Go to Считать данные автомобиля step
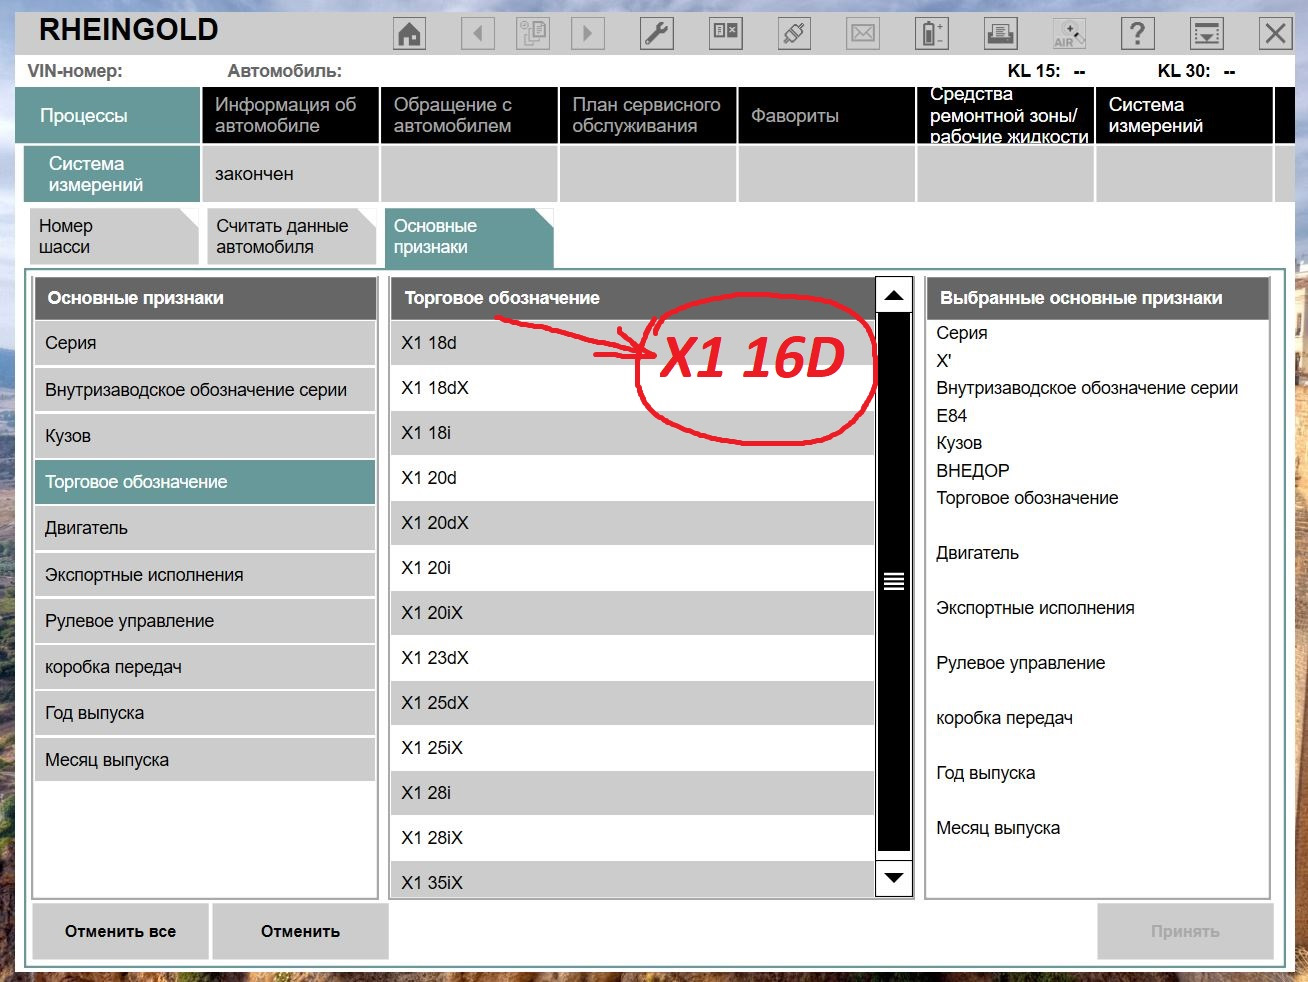The height and width of the screenshot is (982, 1308). (x=291, y=237)
